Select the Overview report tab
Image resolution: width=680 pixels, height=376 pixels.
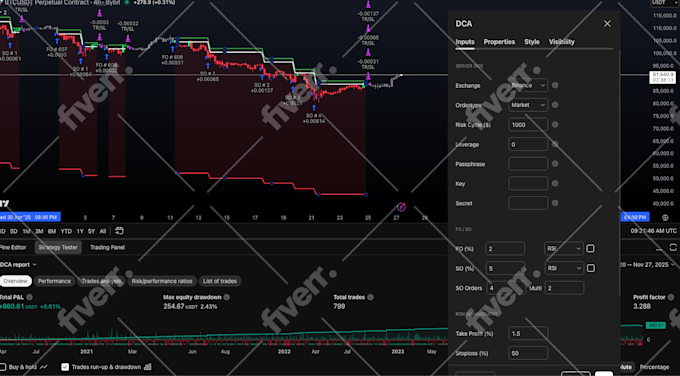point(15,281)
